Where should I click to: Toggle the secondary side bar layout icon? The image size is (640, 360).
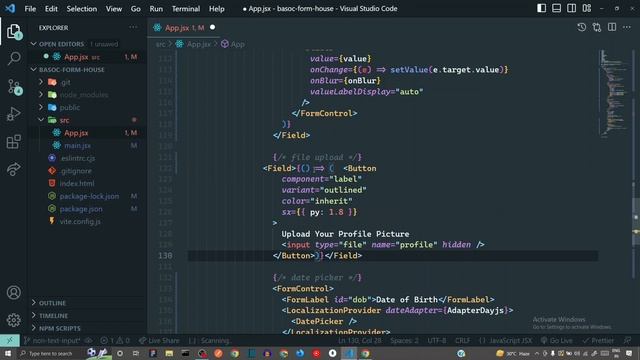click(x=571, y=8)
